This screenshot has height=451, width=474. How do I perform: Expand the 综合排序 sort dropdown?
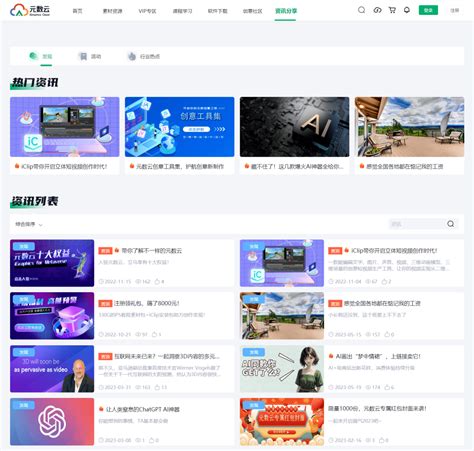coord(29,224)
